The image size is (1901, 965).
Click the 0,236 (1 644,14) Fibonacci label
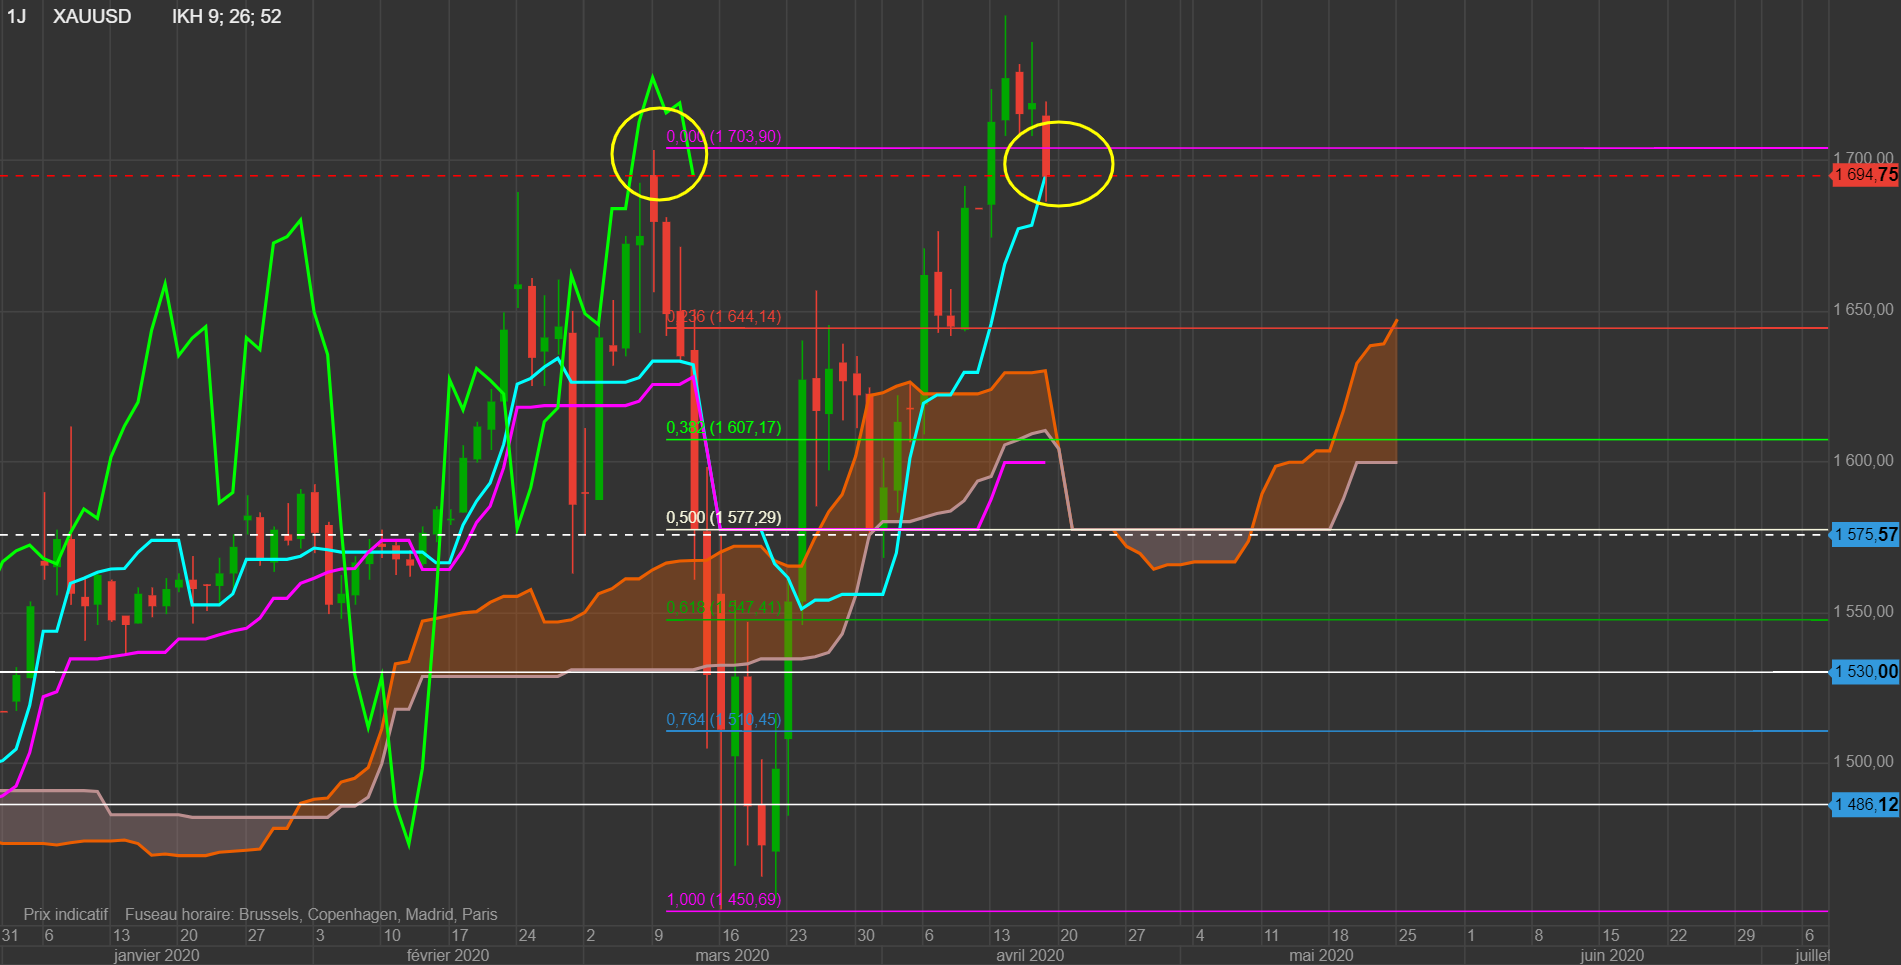(723, 316)
